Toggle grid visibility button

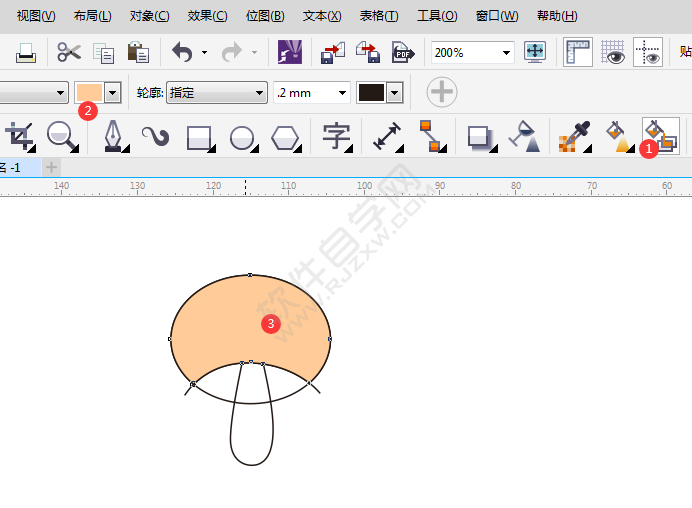tap(613, 52)
